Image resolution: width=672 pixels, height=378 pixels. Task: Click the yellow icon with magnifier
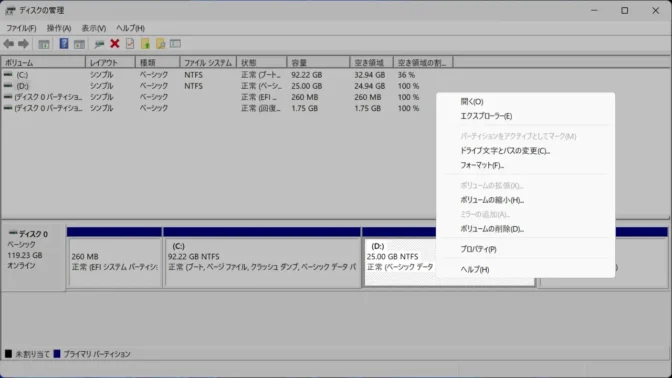tap(161, 43)
